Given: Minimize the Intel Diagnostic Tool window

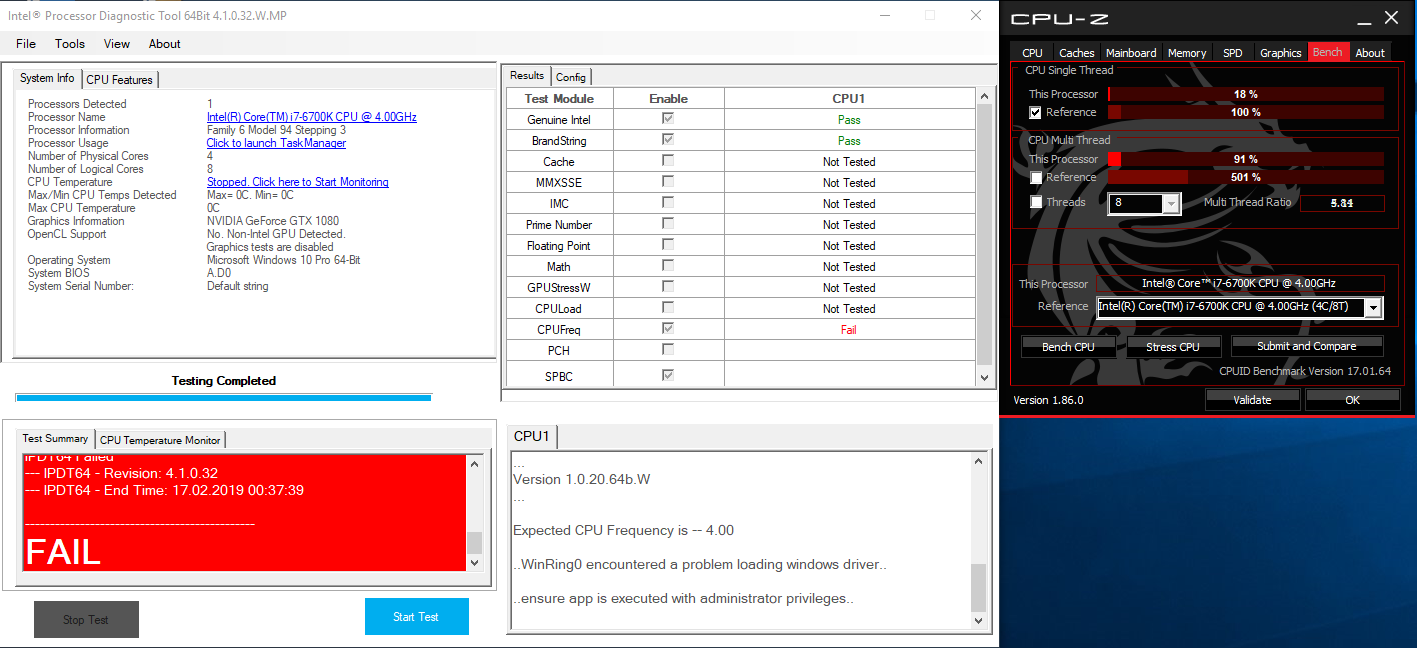Looking at the screenshot, I should pyautogui.click(x=885, y=15).
